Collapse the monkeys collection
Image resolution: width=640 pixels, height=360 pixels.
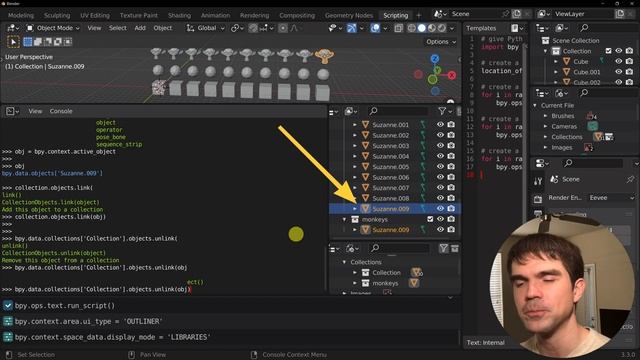(x=344, y=220)
